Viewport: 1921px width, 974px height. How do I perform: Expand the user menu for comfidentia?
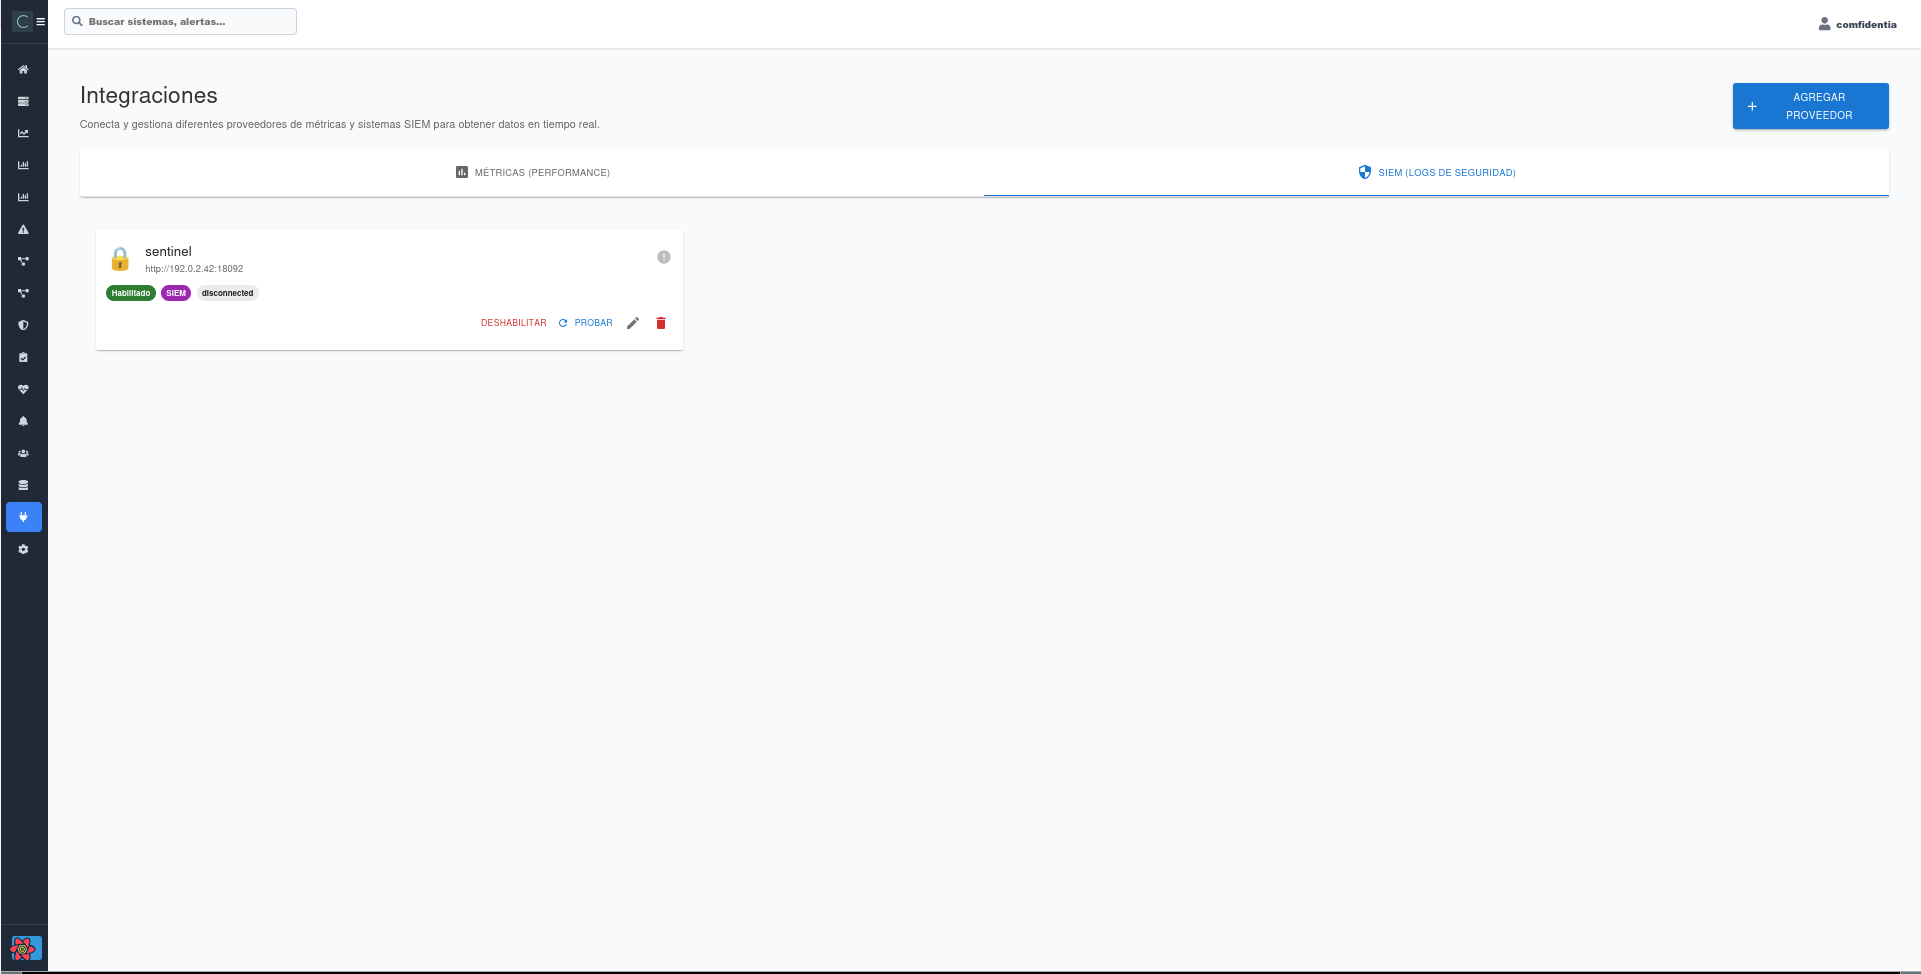pyautogui.click(x=1857, y=24)
